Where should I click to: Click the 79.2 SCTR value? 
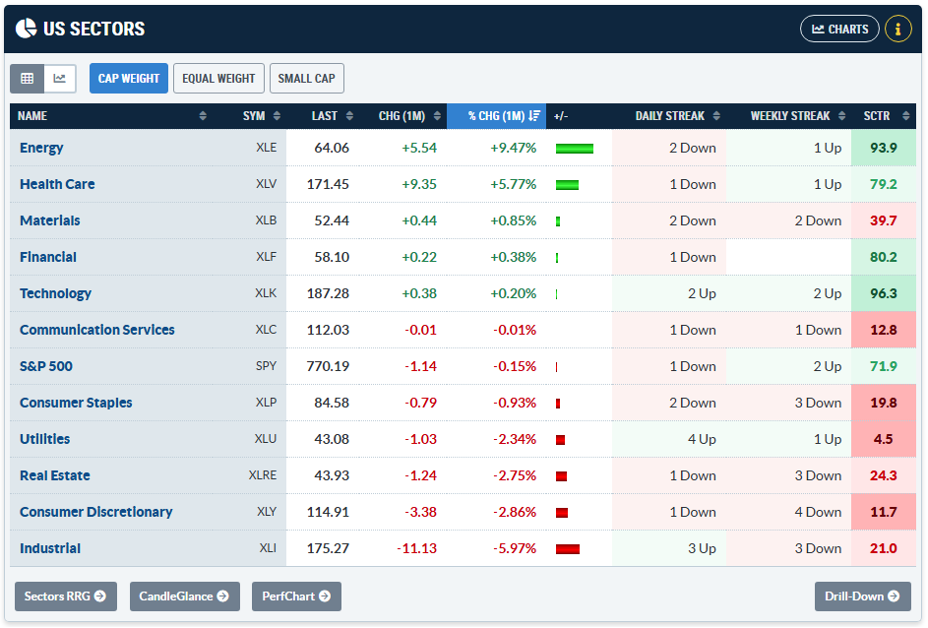click(x=883, y=184)
